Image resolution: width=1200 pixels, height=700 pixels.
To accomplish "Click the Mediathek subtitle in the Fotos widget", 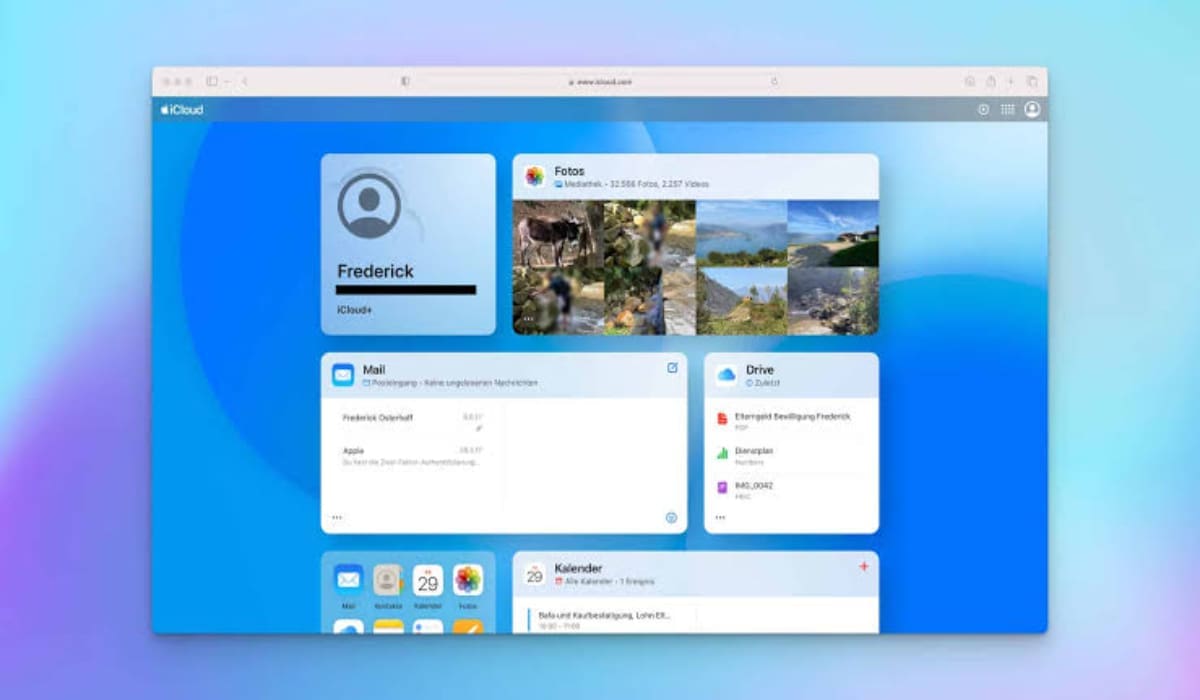I will pyautogui.click(x=632, y=185).
